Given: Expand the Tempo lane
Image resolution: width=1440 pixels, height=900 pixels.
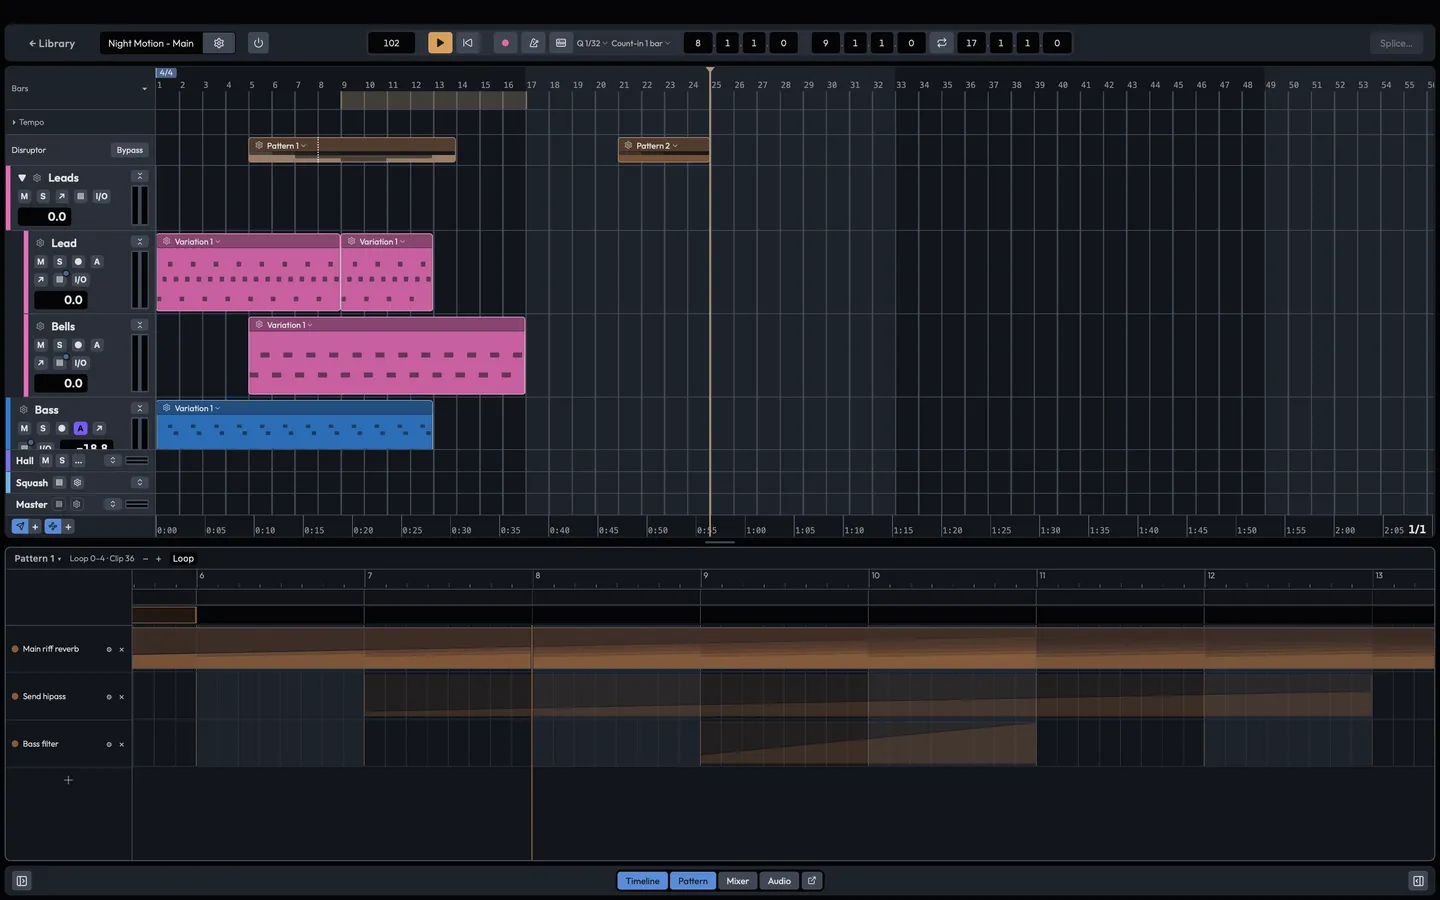Looking at the screenshot, I should (x=14, y=122).
